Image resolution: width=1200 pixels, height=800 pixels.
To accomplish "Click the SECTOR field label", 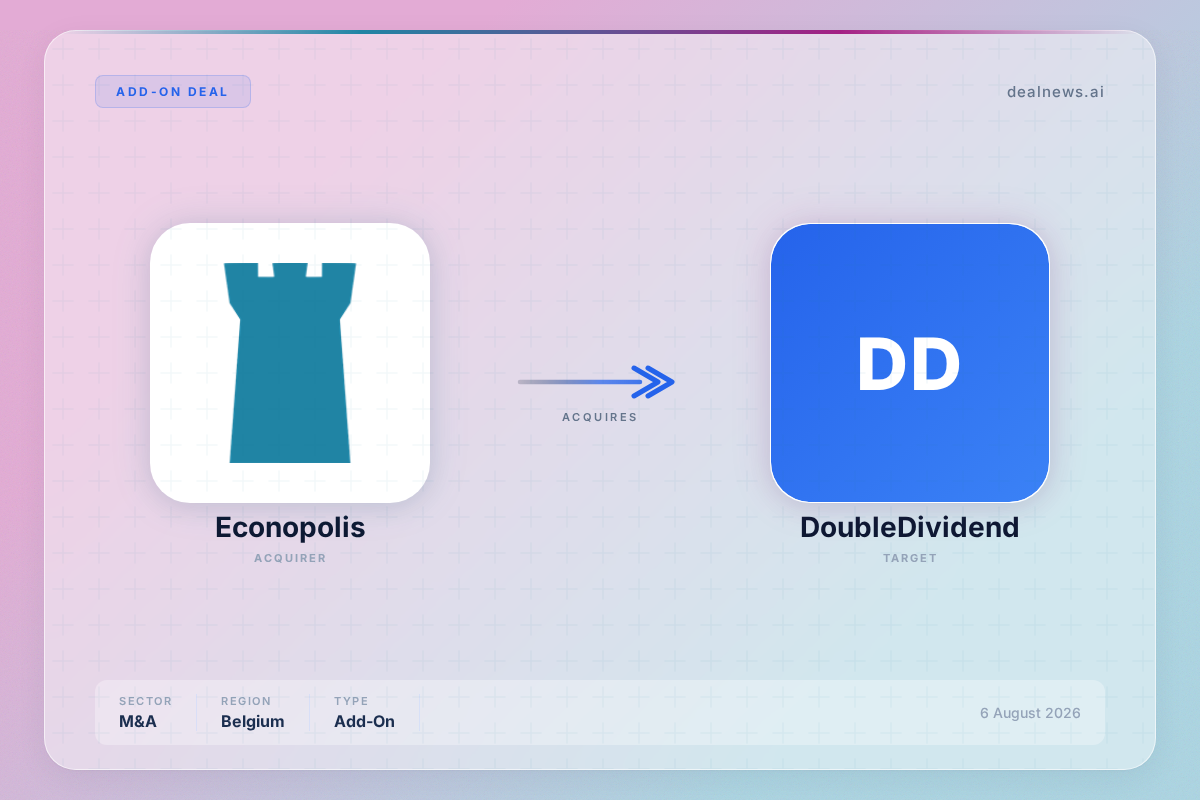I will 146,701.
